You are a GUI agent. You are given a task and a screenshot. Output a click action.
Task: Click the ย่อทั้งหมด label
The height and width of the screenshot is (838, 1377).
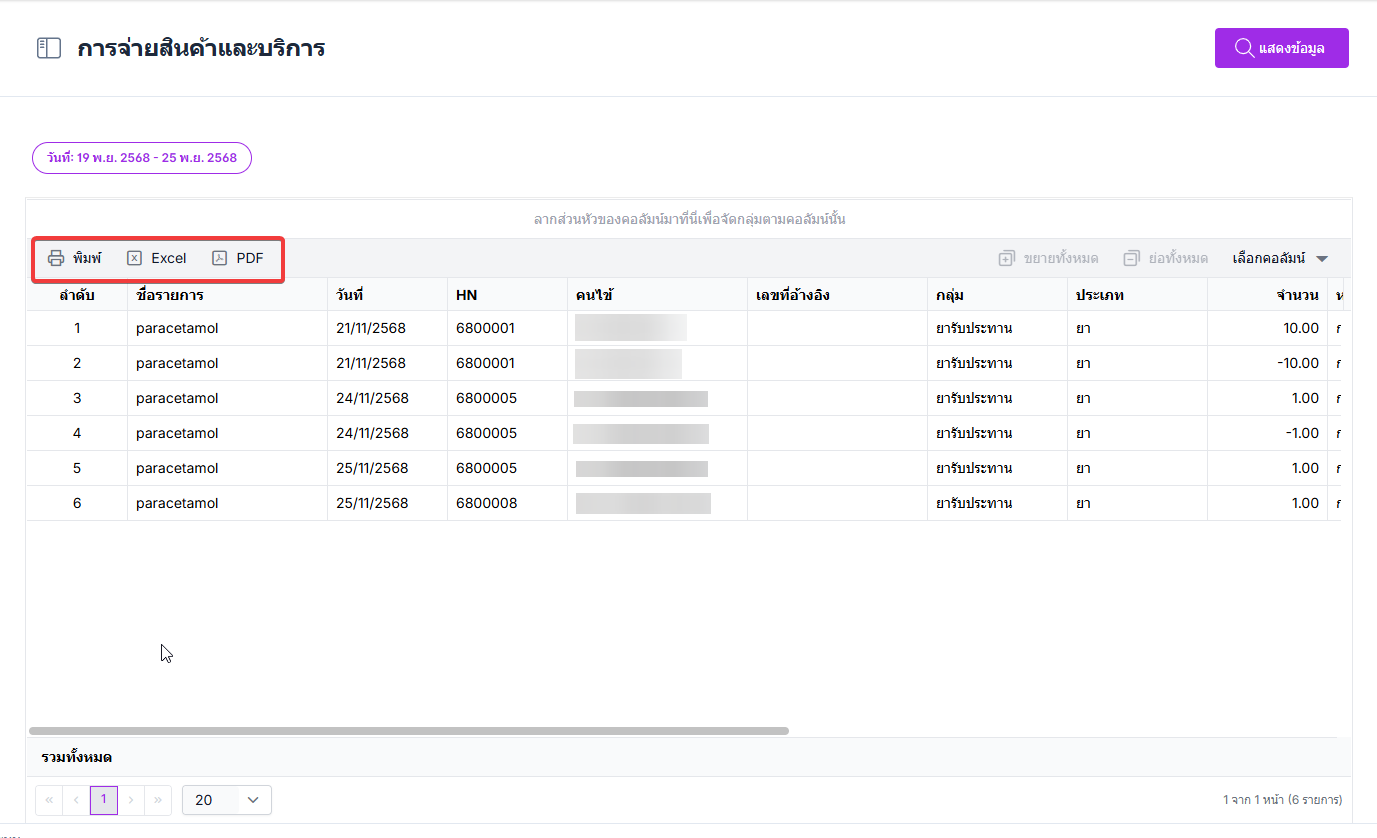(1178, 258)
